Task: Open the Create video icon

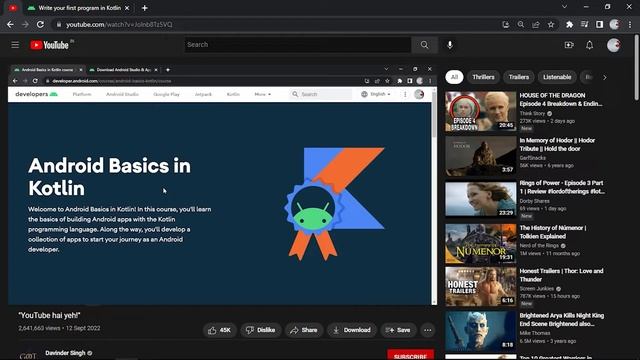Action: tap(569, 45)
